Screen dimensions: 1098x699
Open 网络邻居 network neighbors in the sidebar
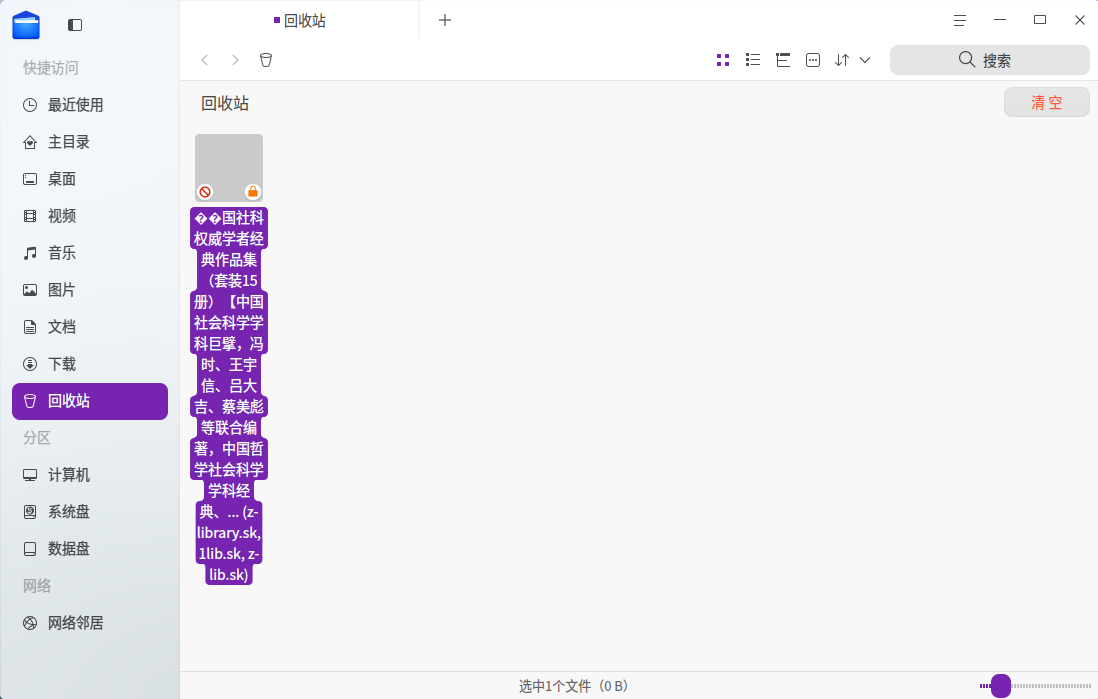coord(90,623)
